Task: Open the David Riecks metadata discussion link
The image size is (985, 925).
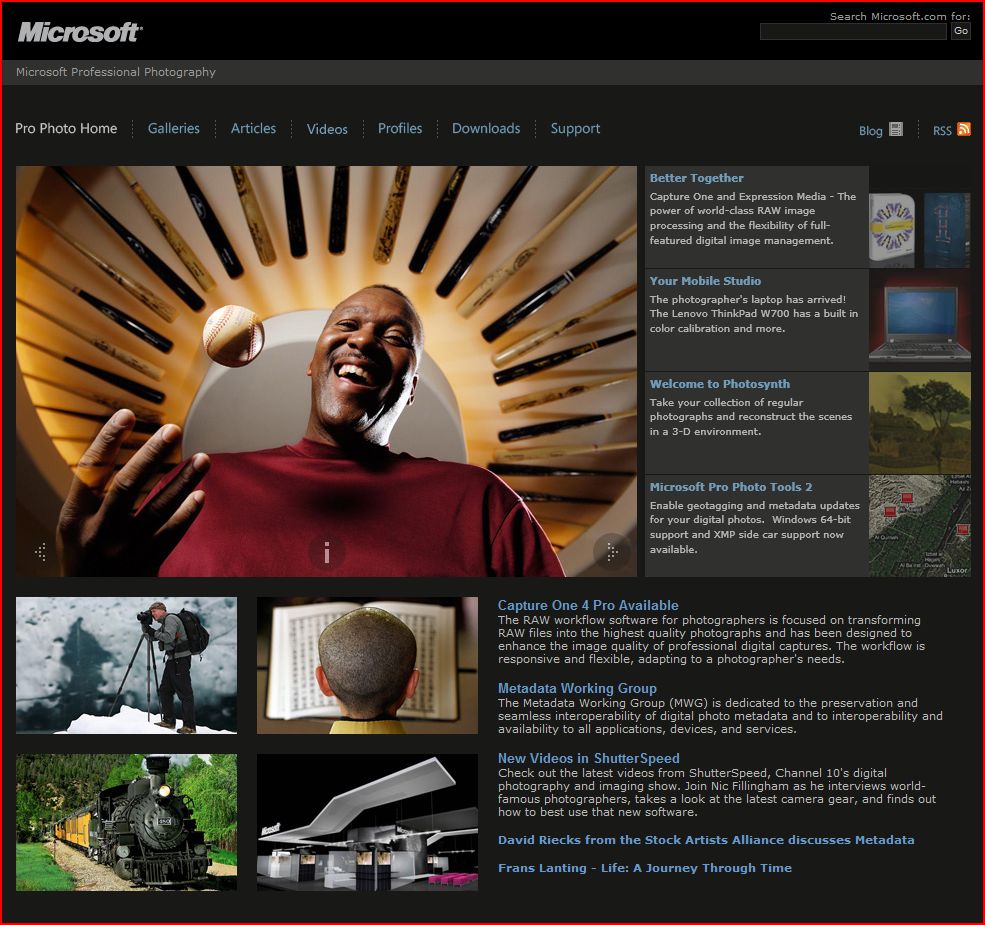Action: (706, 840)
